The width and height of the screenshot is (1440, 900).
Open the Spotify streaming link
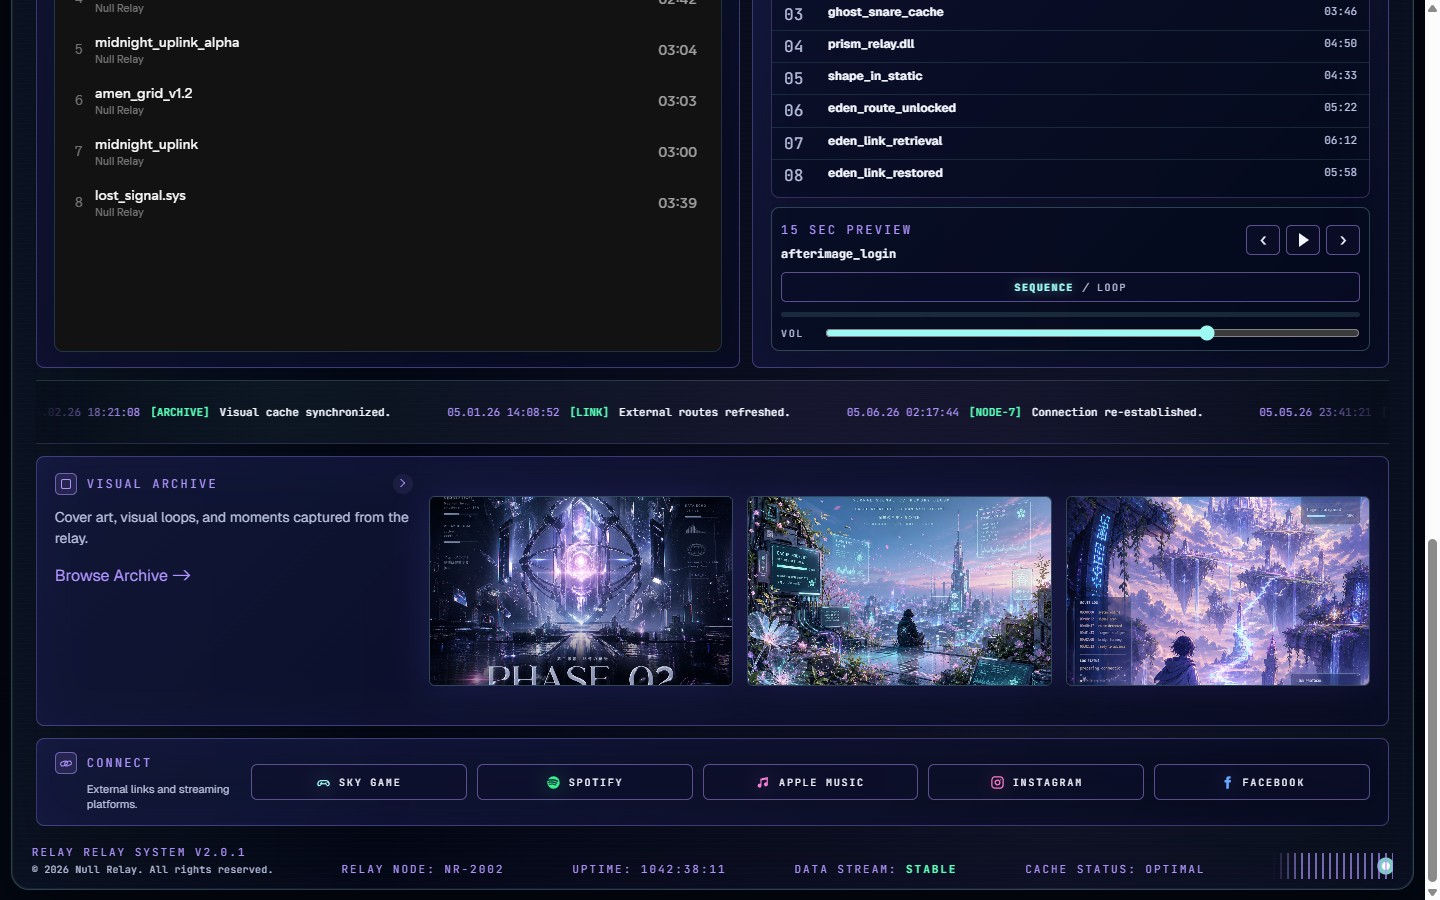[x=585, y=782]
